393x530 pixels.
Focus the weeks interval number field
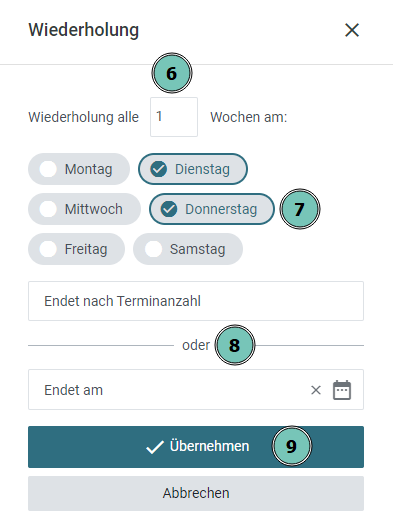(174, 117)
